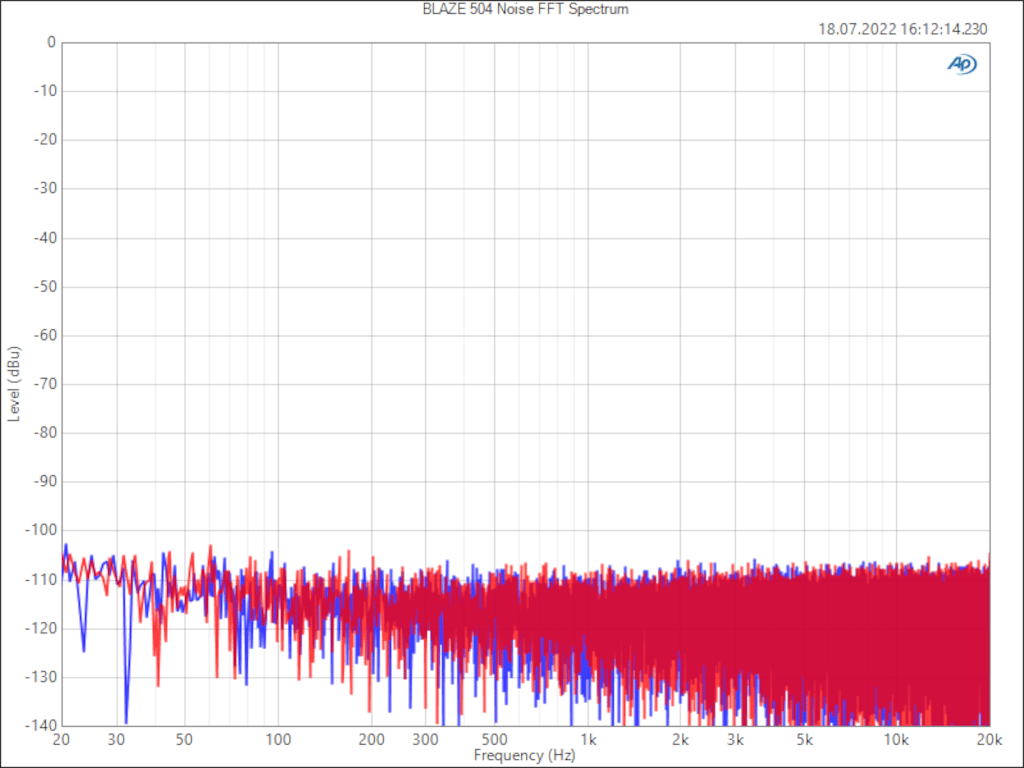
Task: Click the 0 tick label on the level axis
Action: pos(52,42)
